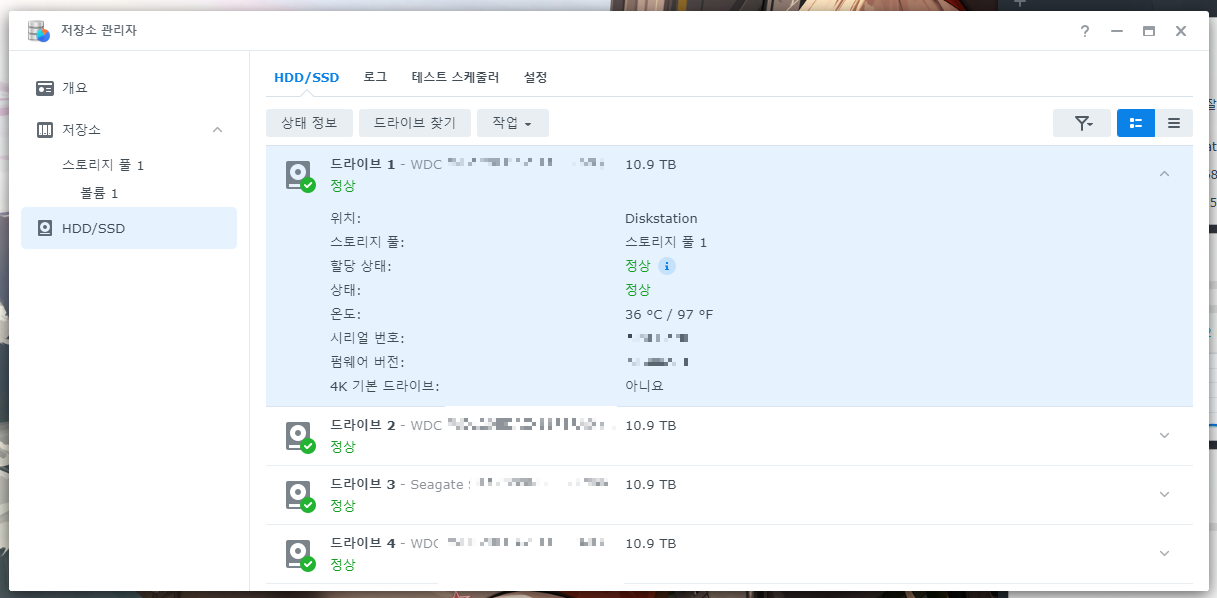
Task: Click the allocation status info icon
Action: pos(667,266)
